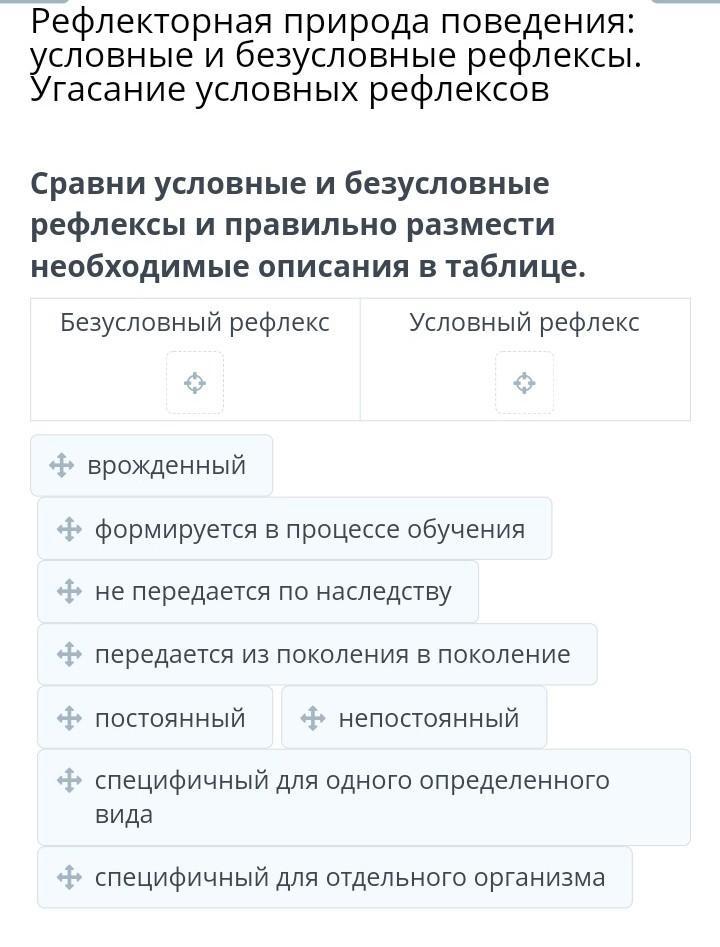Click drag icon beside "не передается по наследству"
Image resolution: width=720 pixels, height=947 pixels.
click(x=69, y=592)
